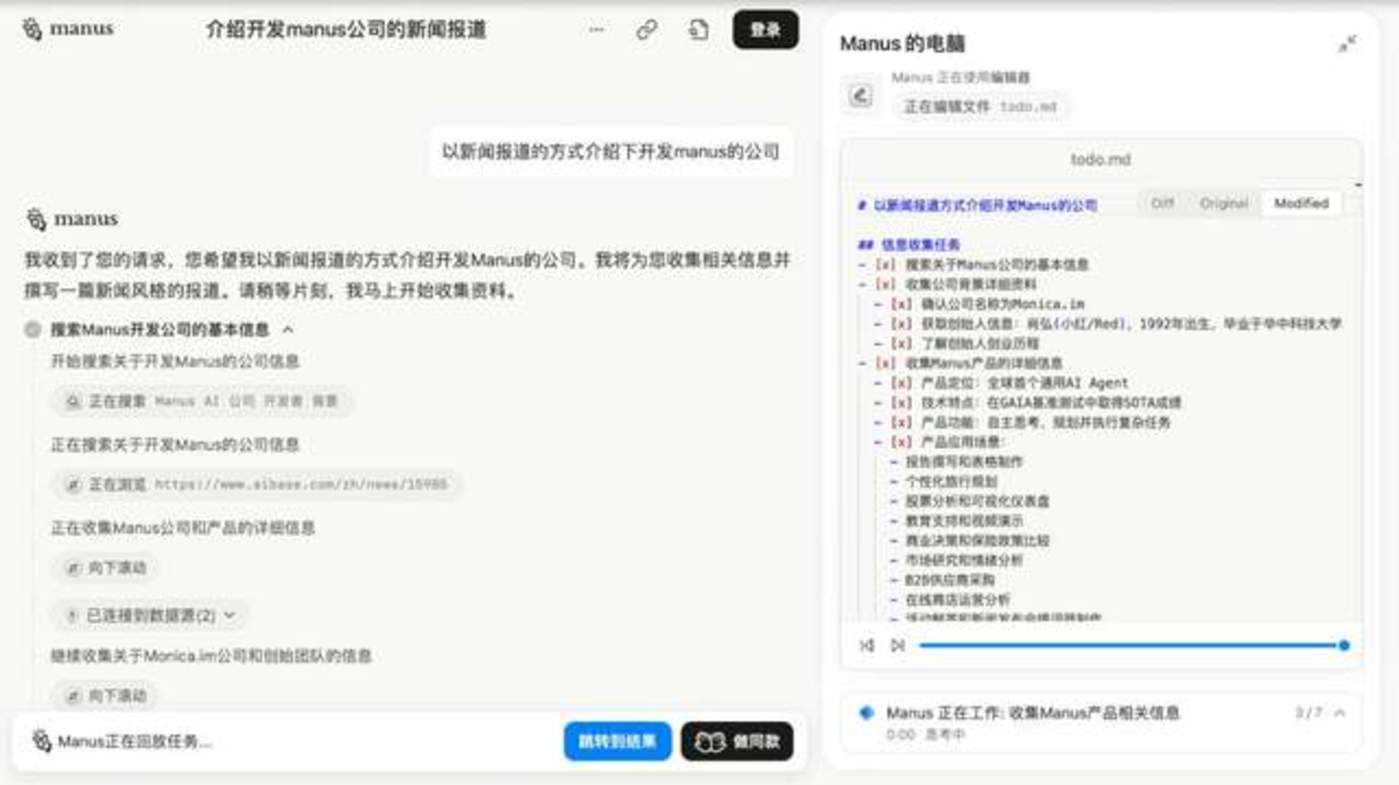
Task: Click the editor tool icon
Action: [860, 96]
